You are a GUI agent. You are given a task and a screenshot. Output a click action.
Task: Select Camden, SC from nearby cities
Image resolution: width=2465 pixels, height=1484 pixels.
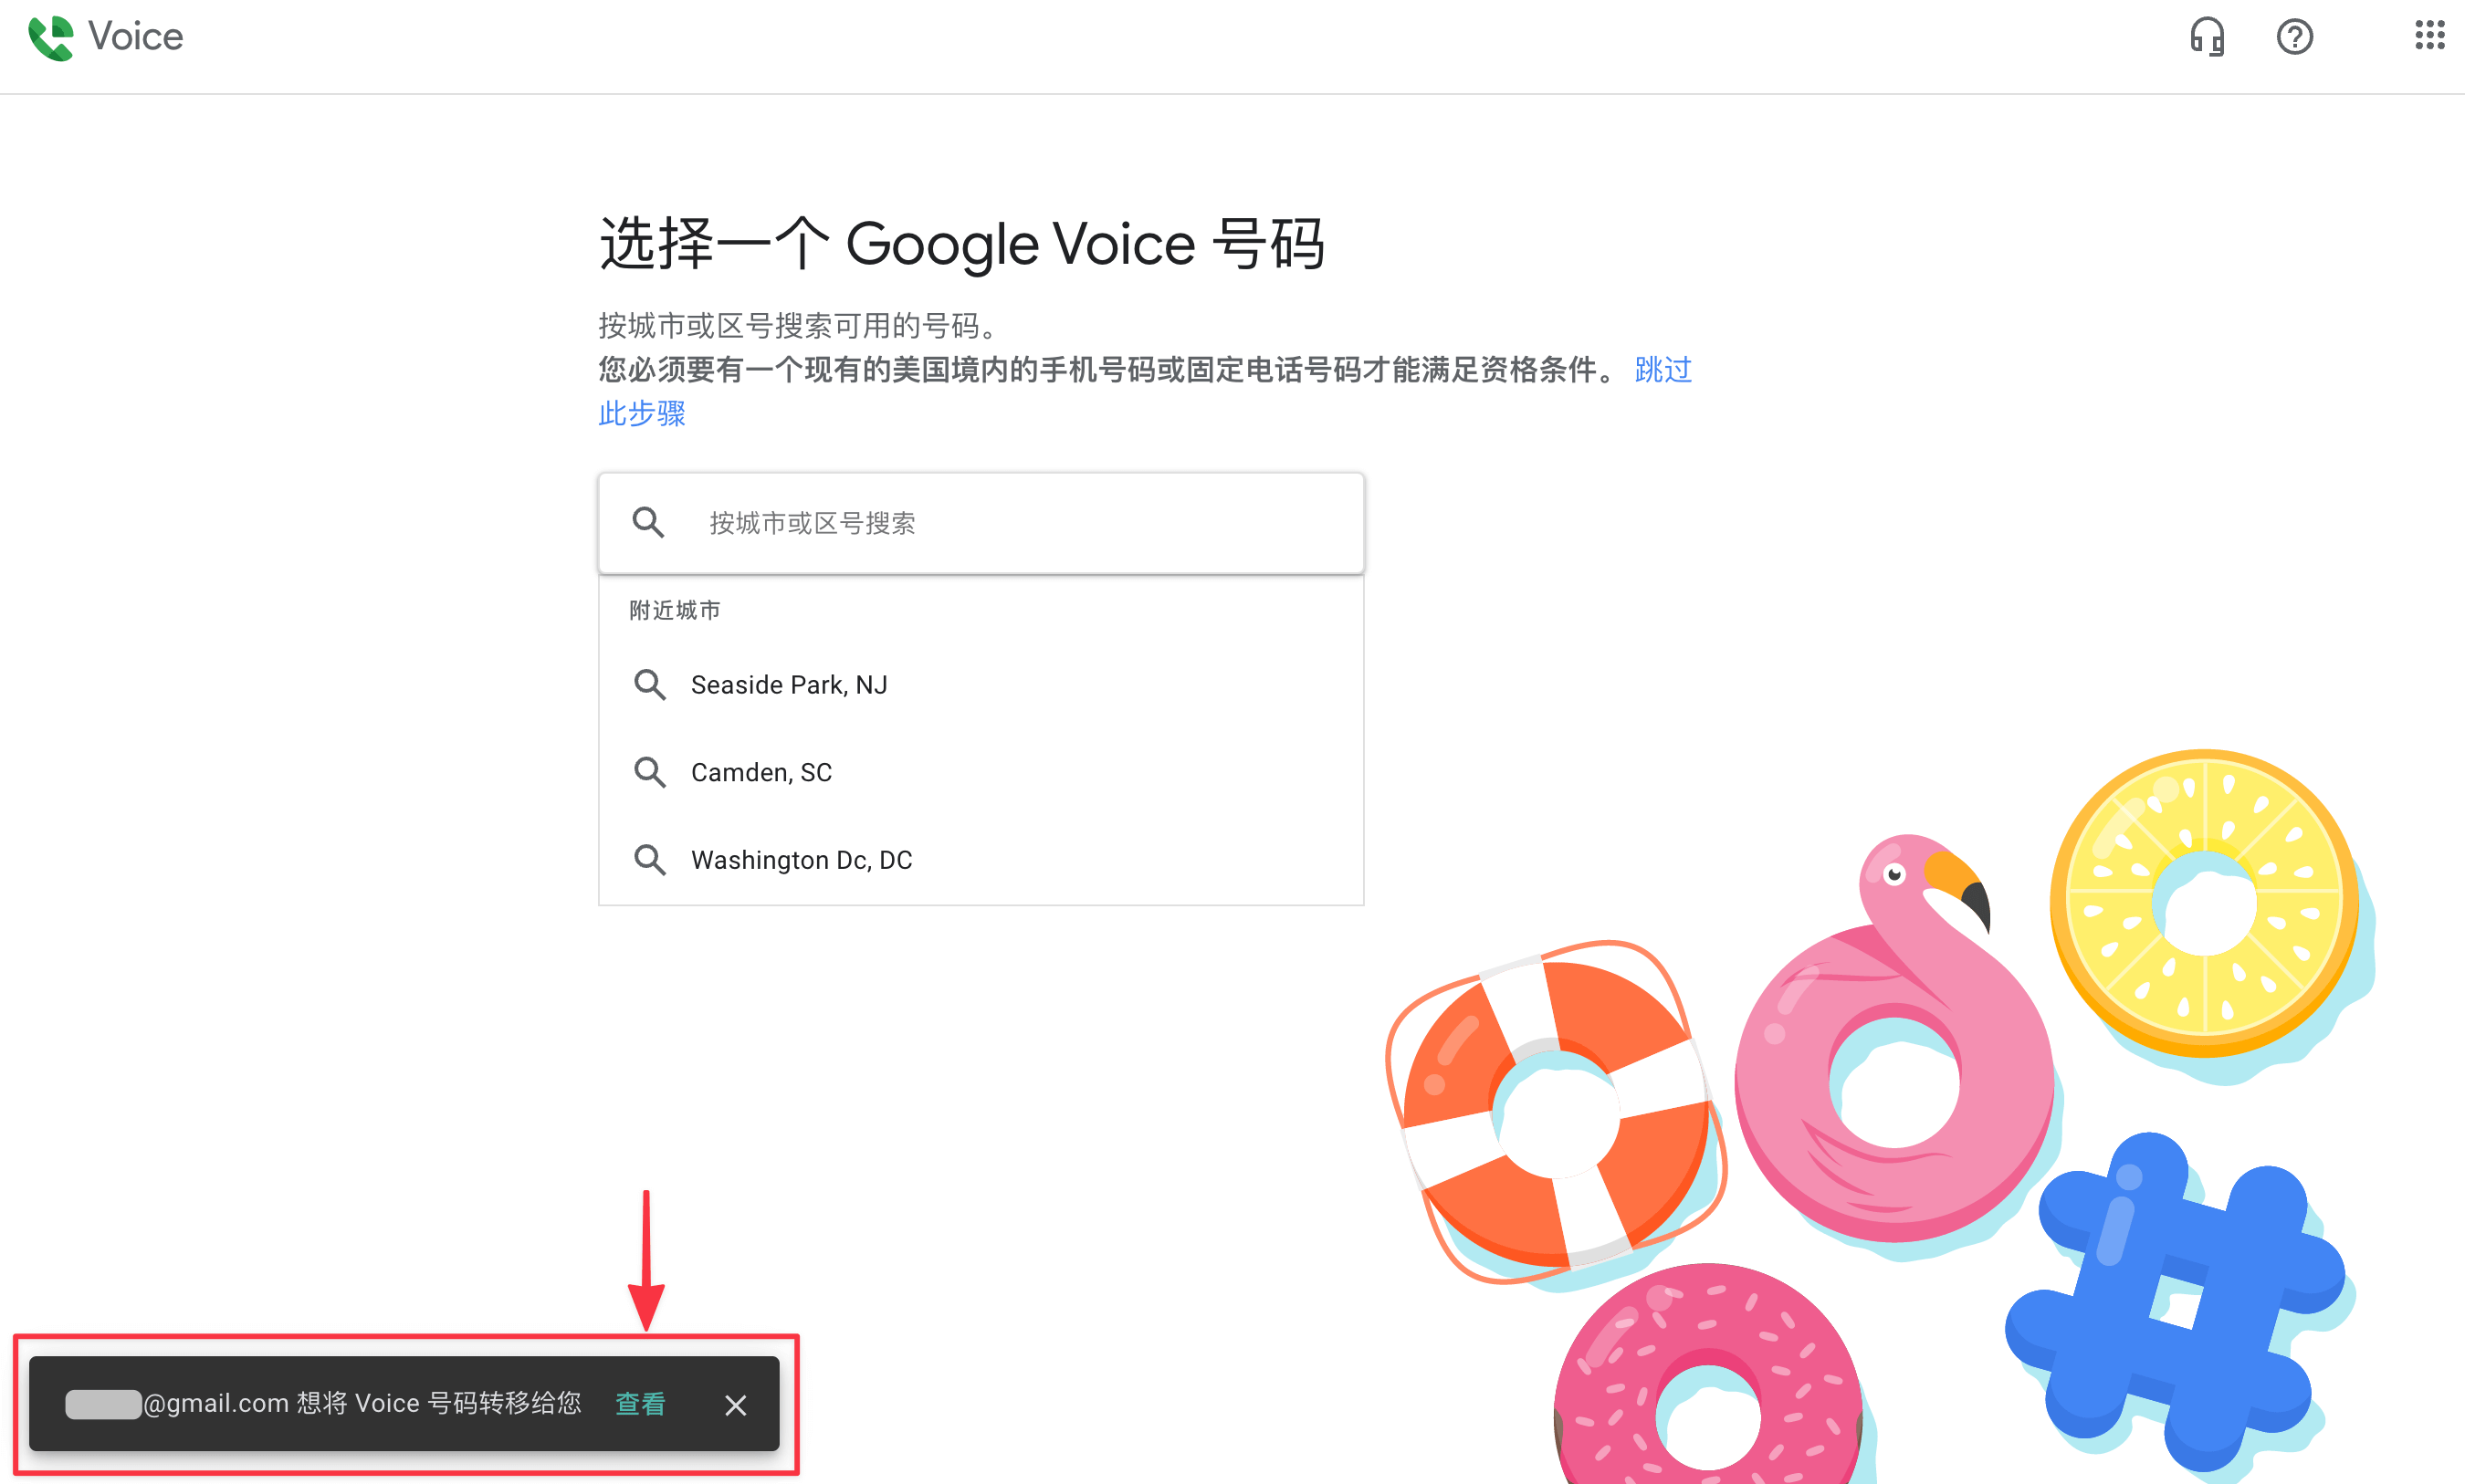coord(981,772)
